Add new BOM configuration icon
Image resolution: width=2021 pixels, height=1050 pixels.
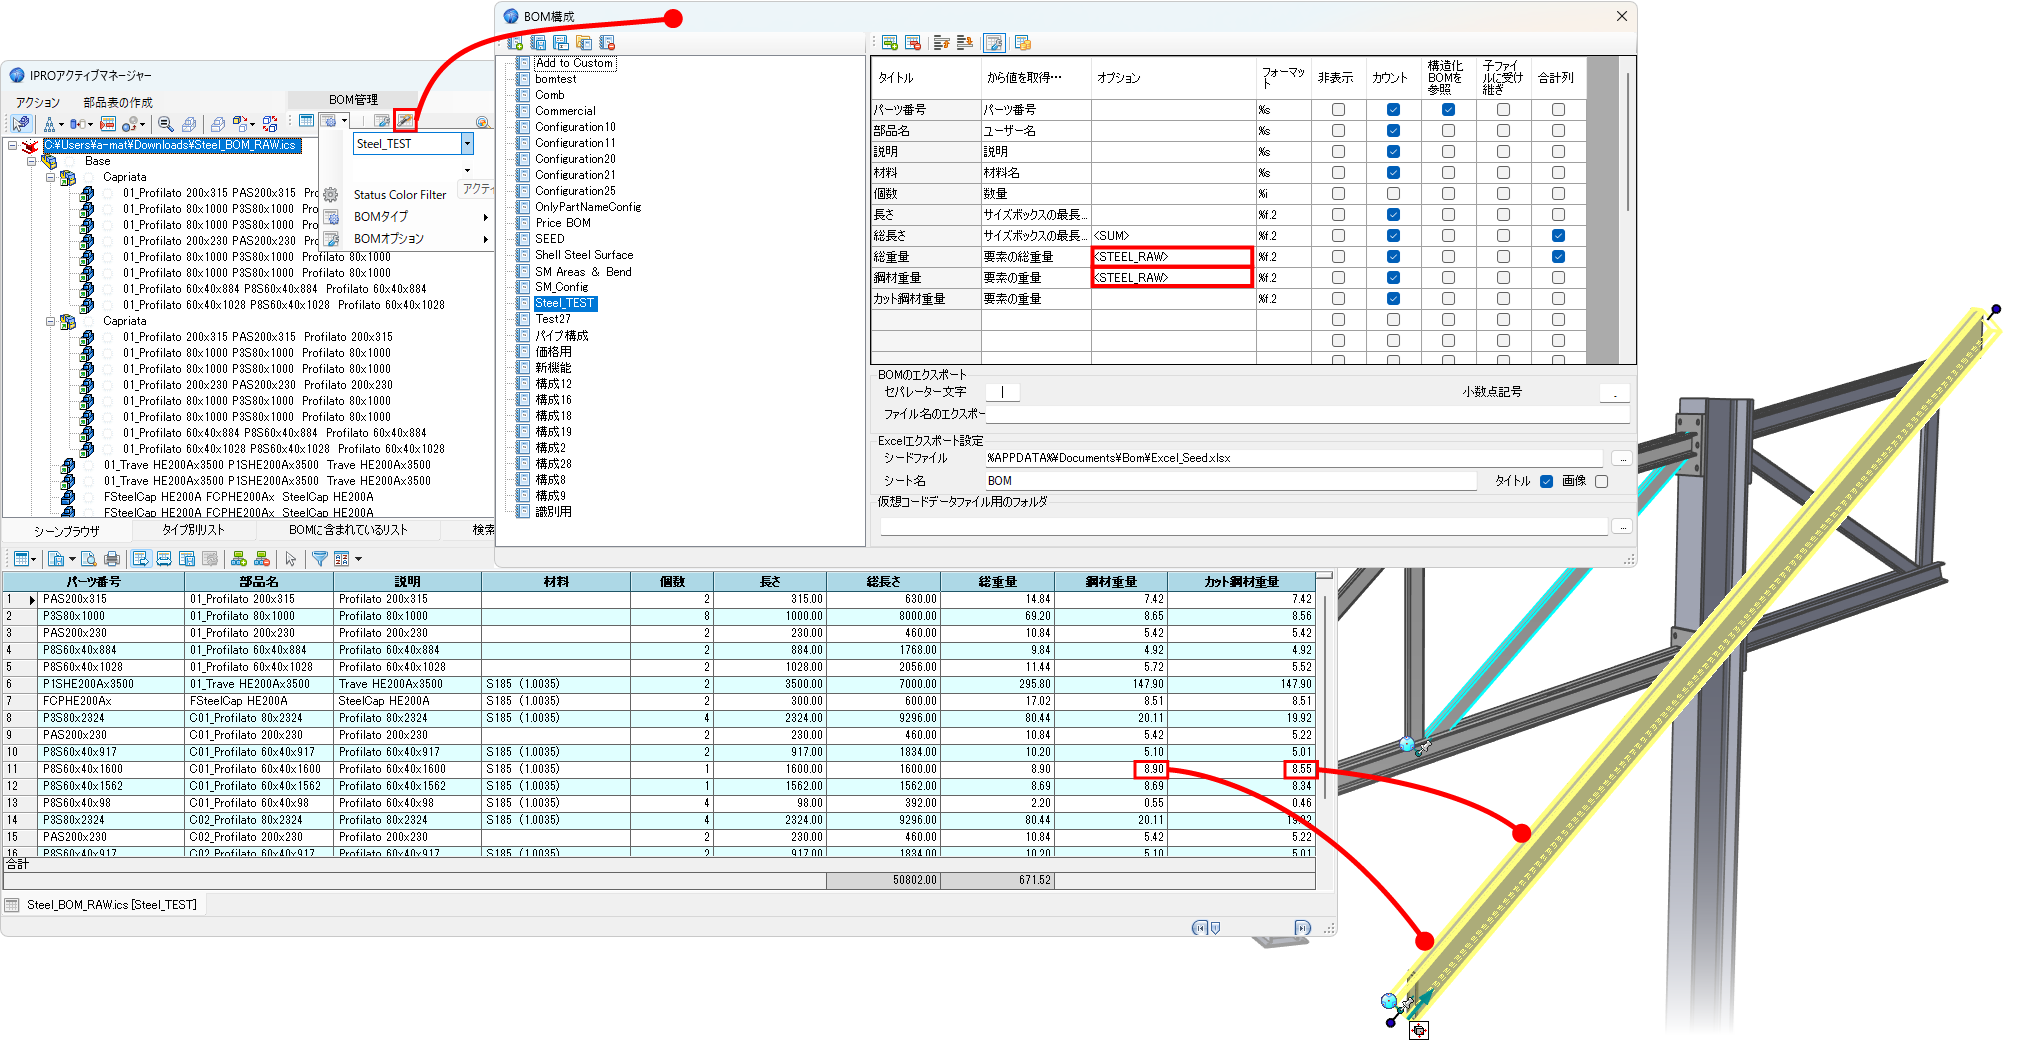515,43
